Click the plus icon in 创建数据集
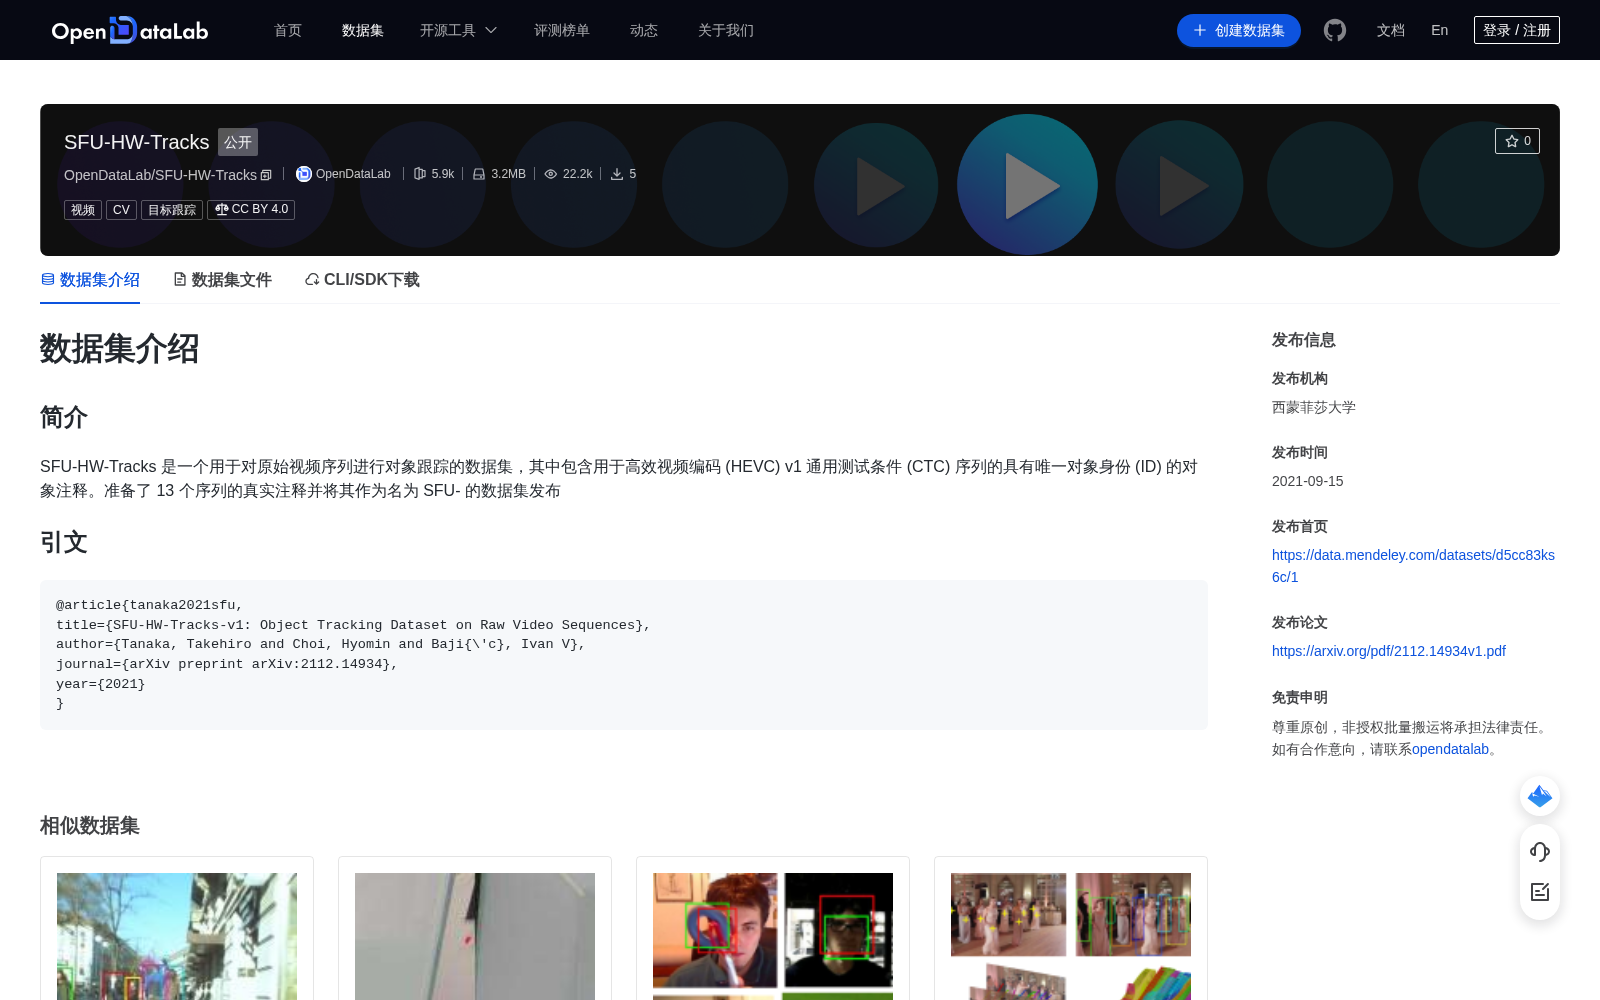 pos(1200,30)
